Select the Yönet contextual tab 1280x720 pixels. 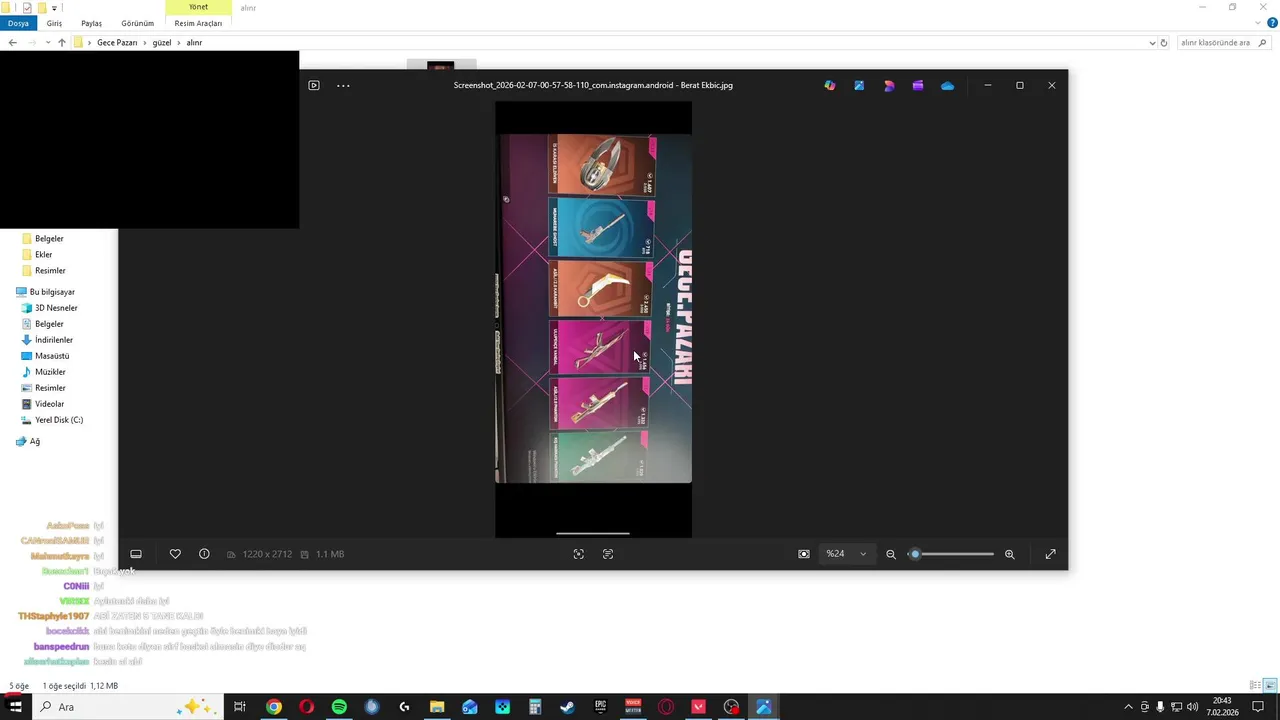tap(199, 7)
